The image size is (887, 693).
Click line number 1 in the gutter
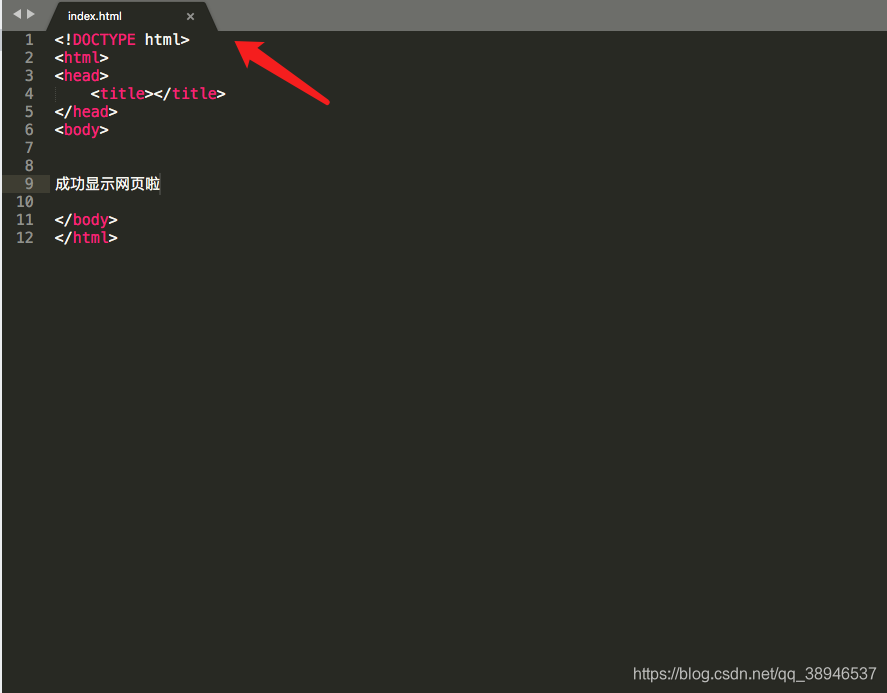(29, 40)
